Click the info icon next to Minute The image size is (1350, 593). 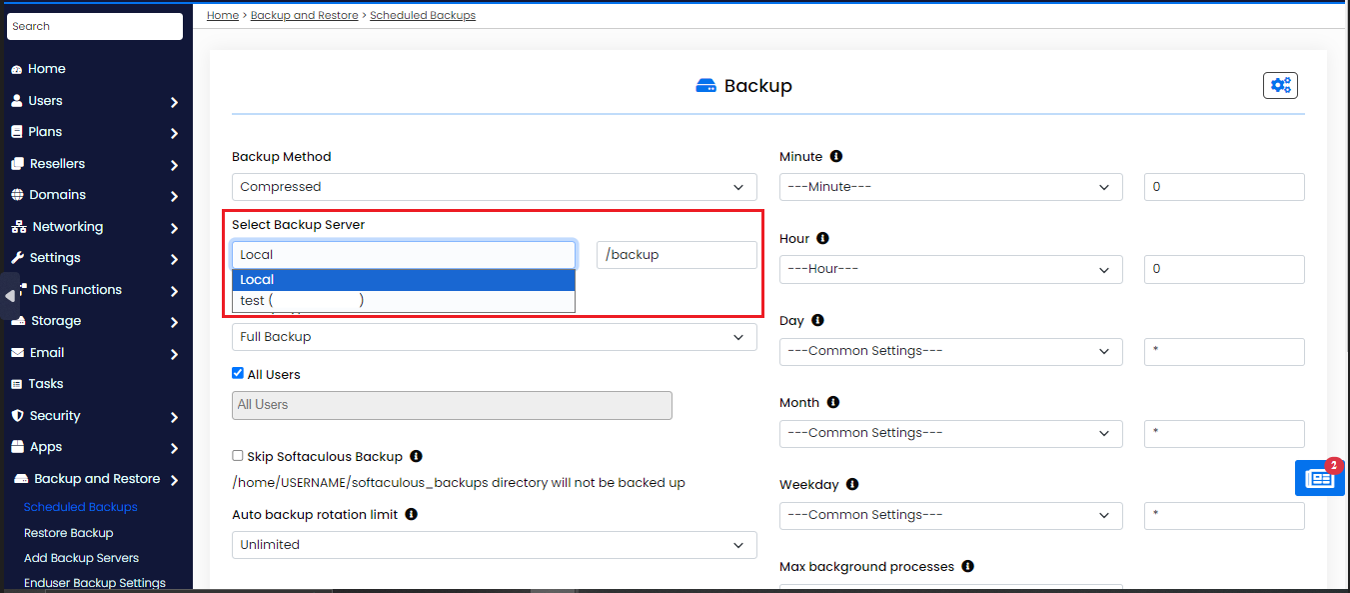[836, 157]
